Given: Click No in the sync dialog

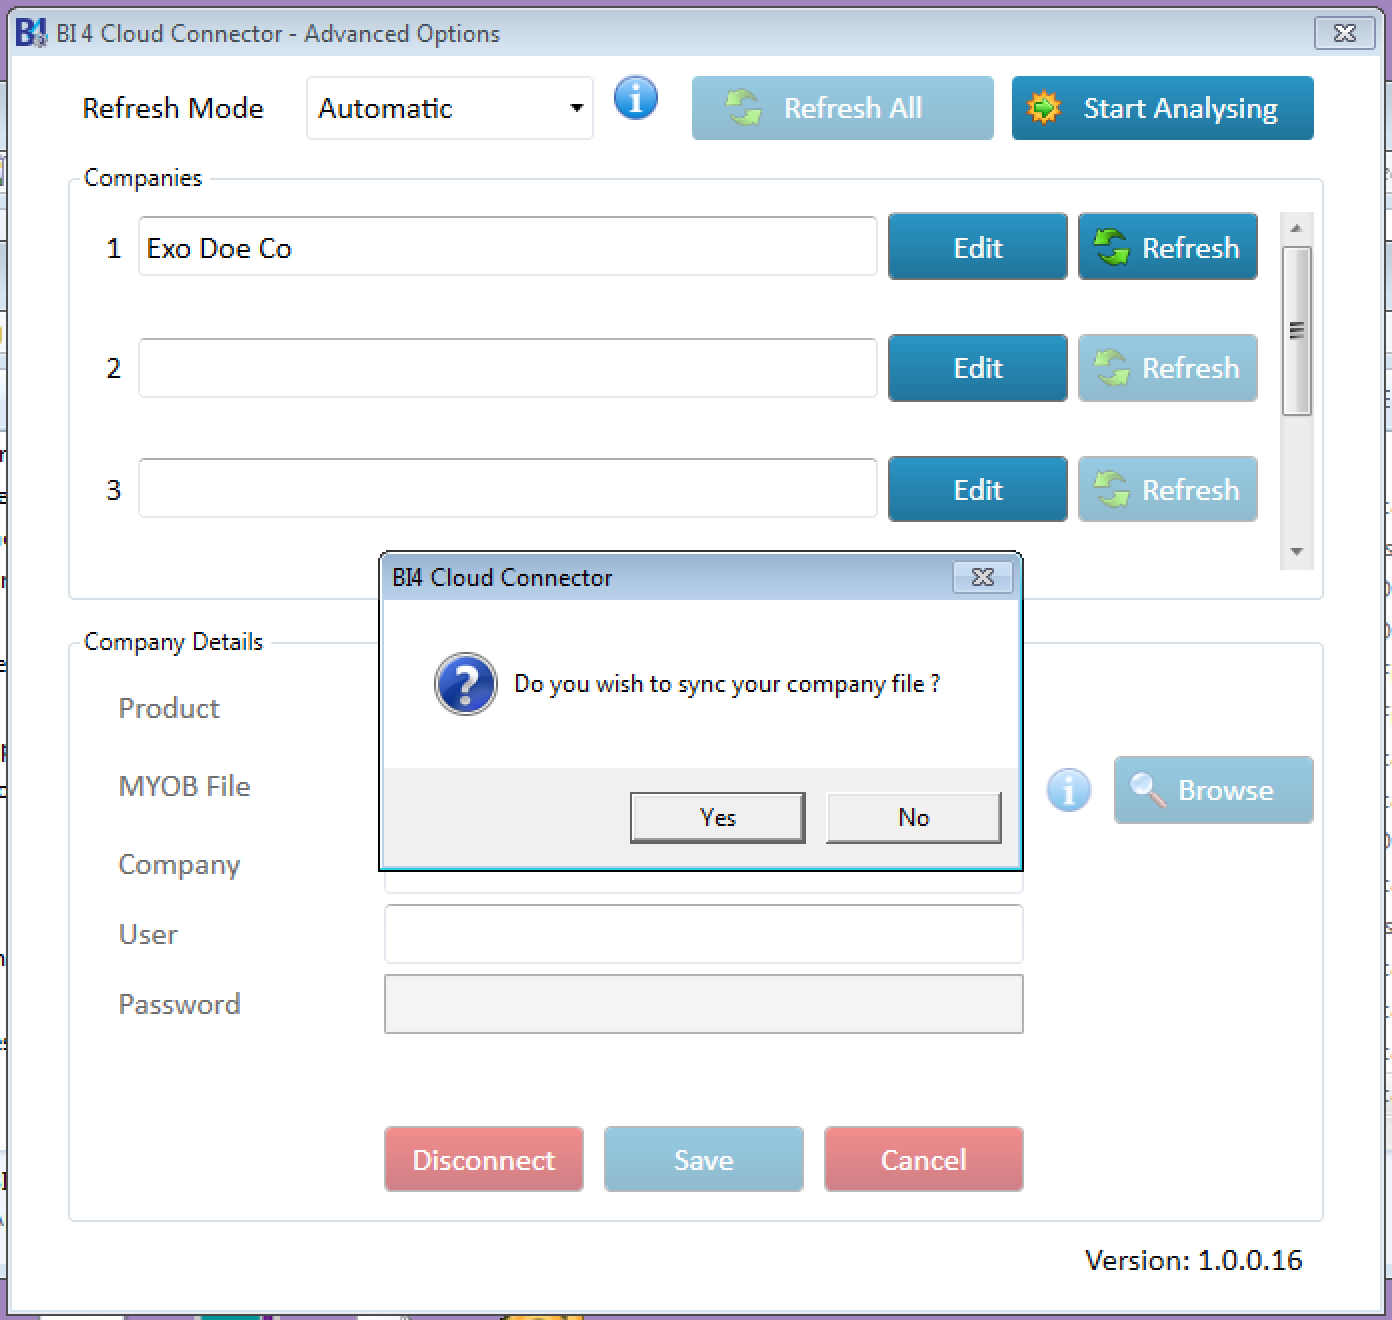Looking at the screenshot, I should [x=913, y=817].
